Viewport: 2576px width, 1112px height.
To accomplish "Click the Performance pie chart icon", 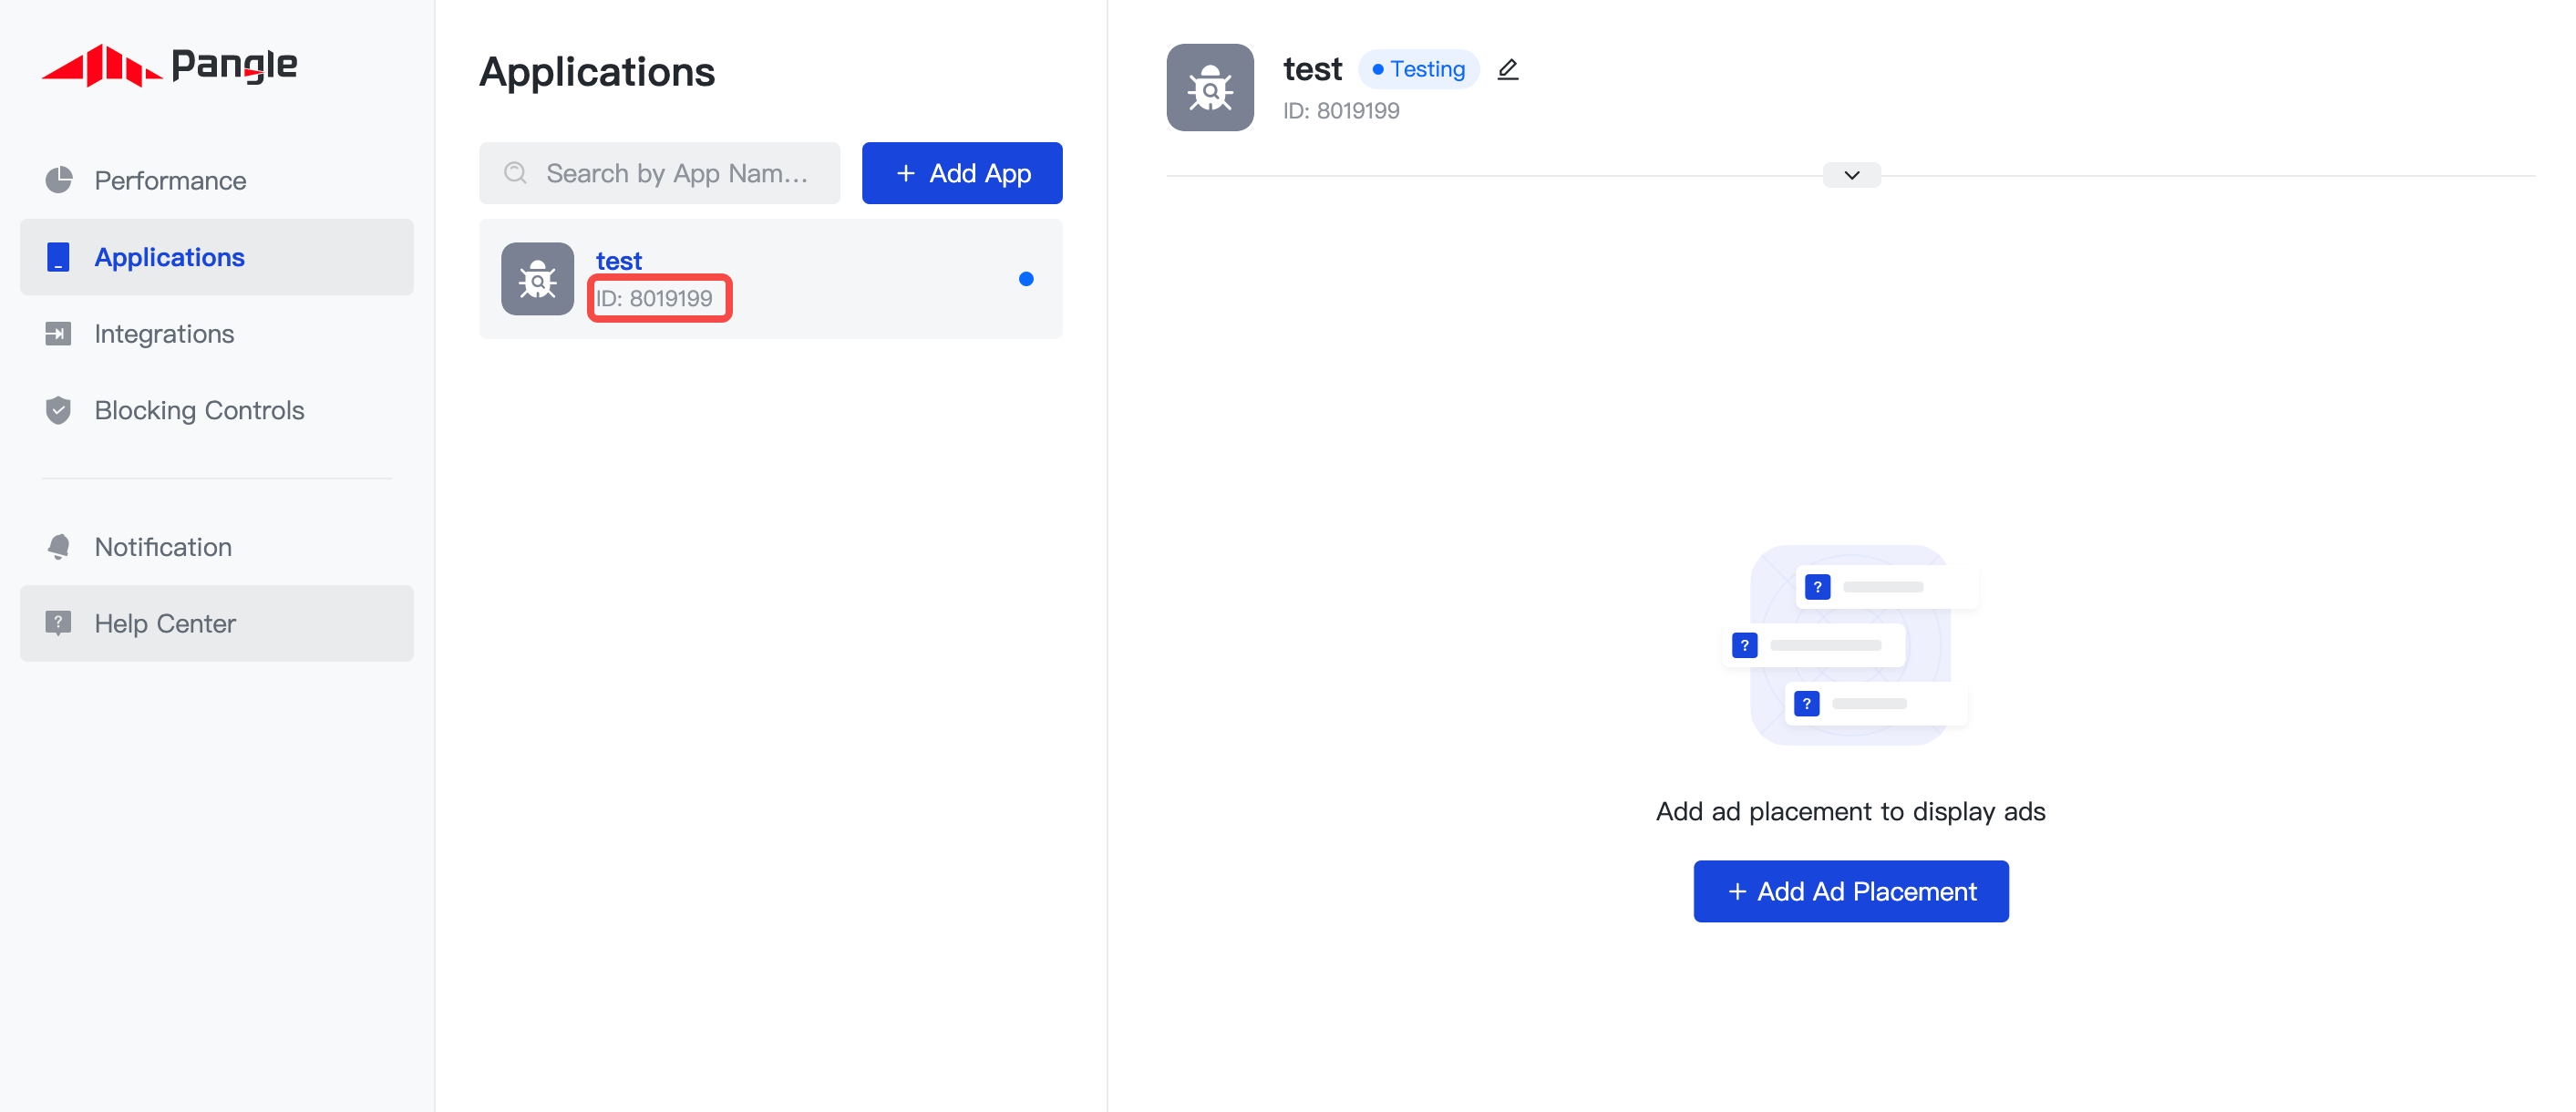I will pyautogui.click(x=59, y=180).
